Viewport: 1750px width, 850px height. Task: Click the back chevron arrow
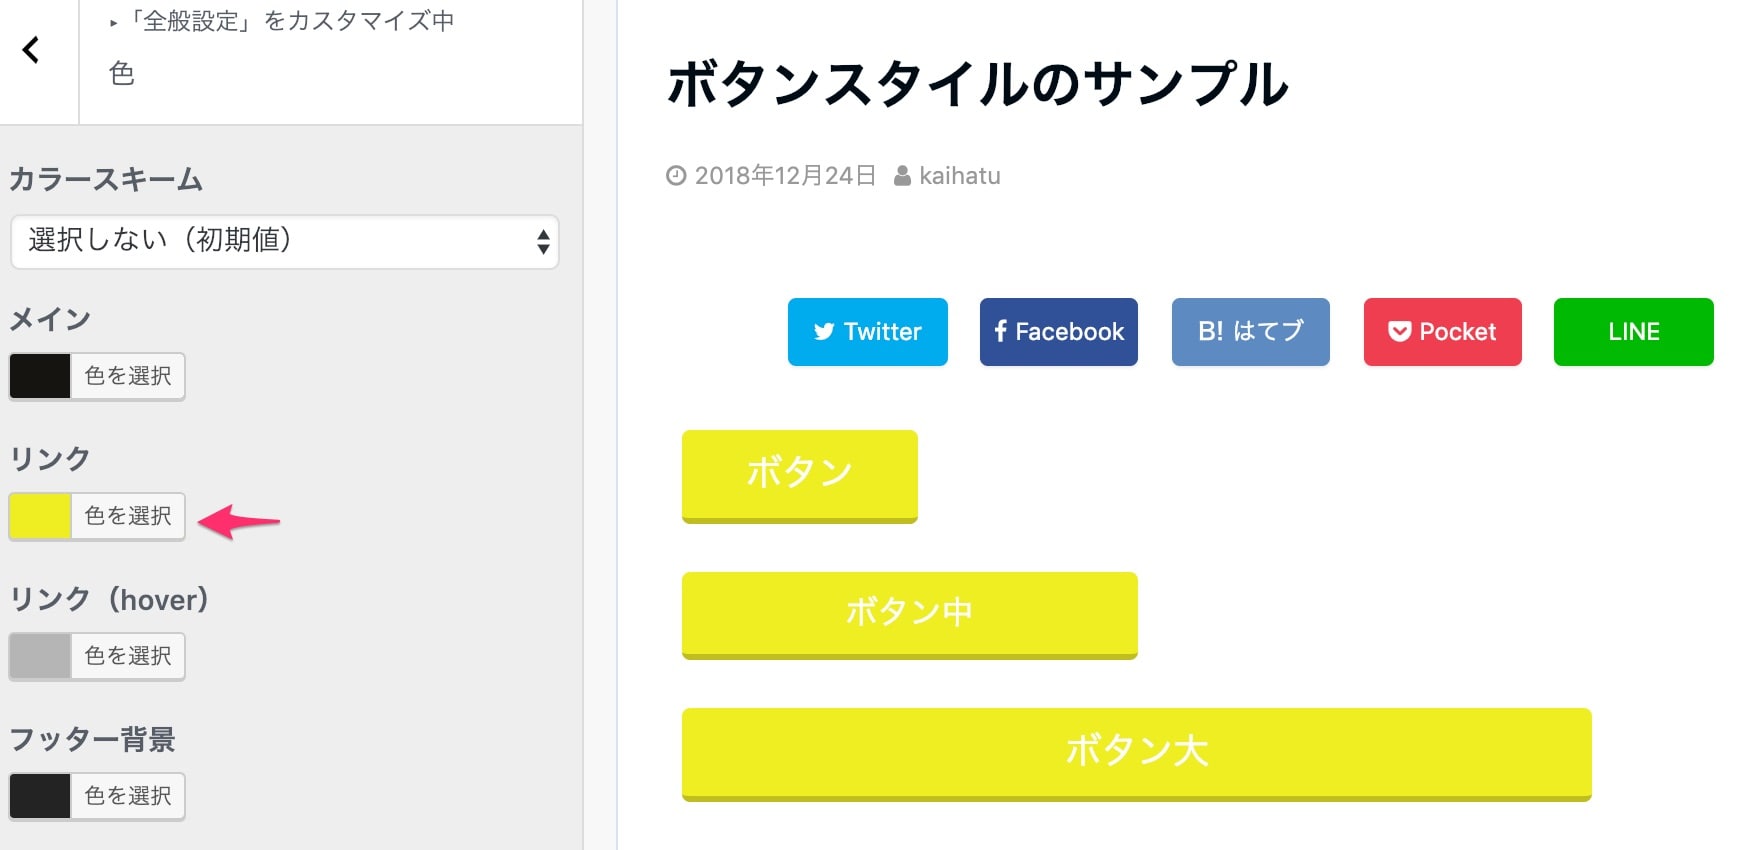(31, 50)
